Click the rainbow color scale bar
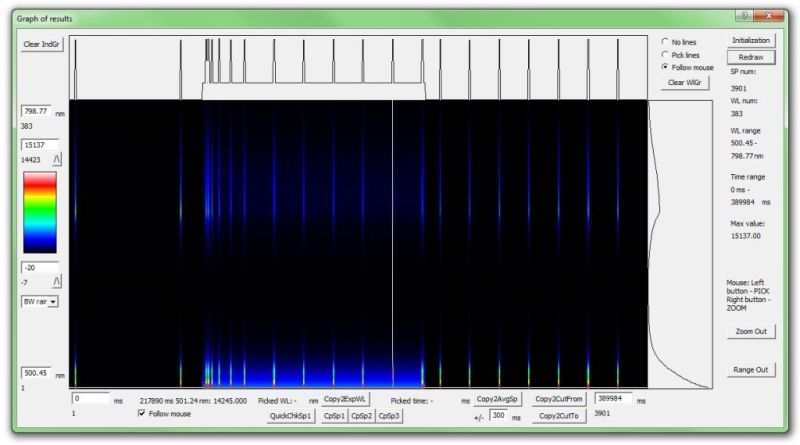The height and width of the screenshot is (445, 800). coord(40,212)
